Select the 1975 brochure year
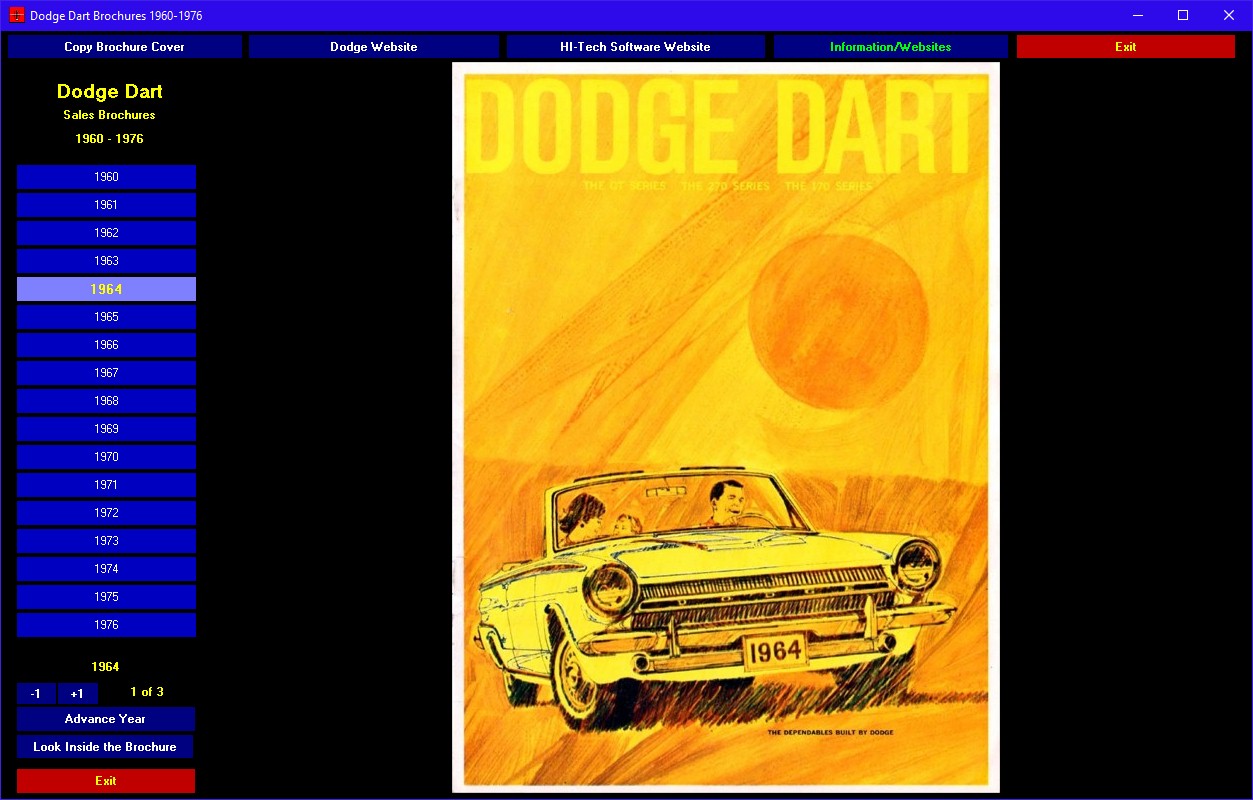 (x=106, y=597)
